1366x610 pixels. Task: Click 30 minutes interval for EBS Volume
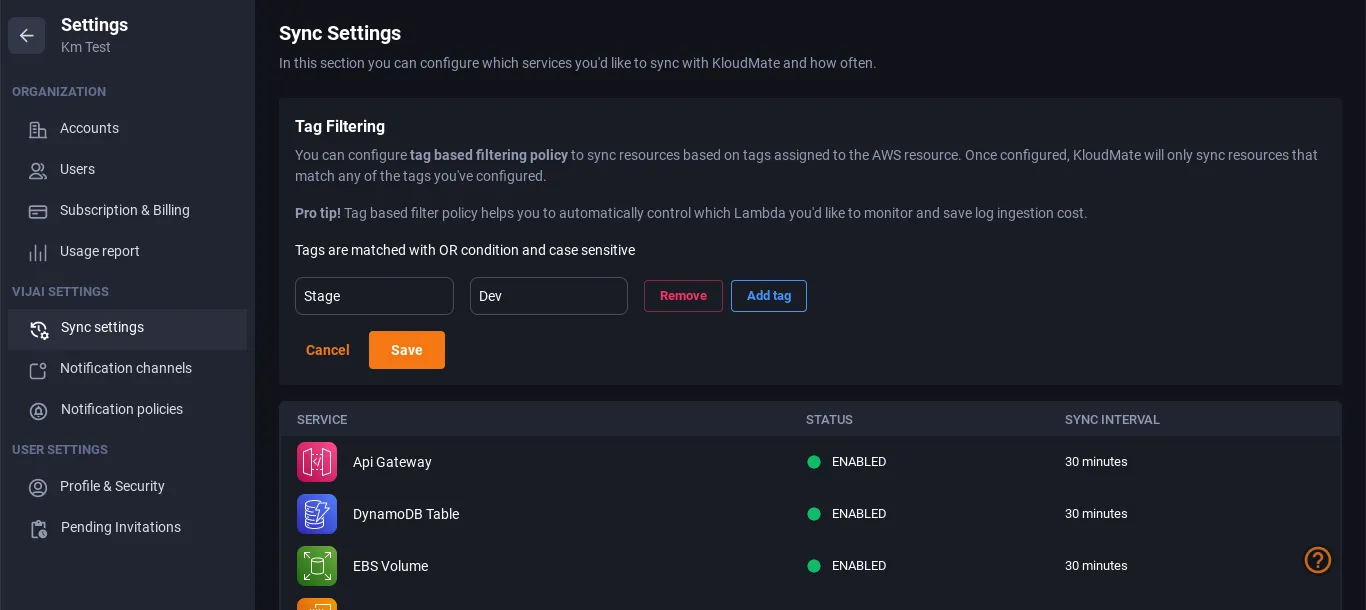pyautogui.click(x=1096, y=566)
